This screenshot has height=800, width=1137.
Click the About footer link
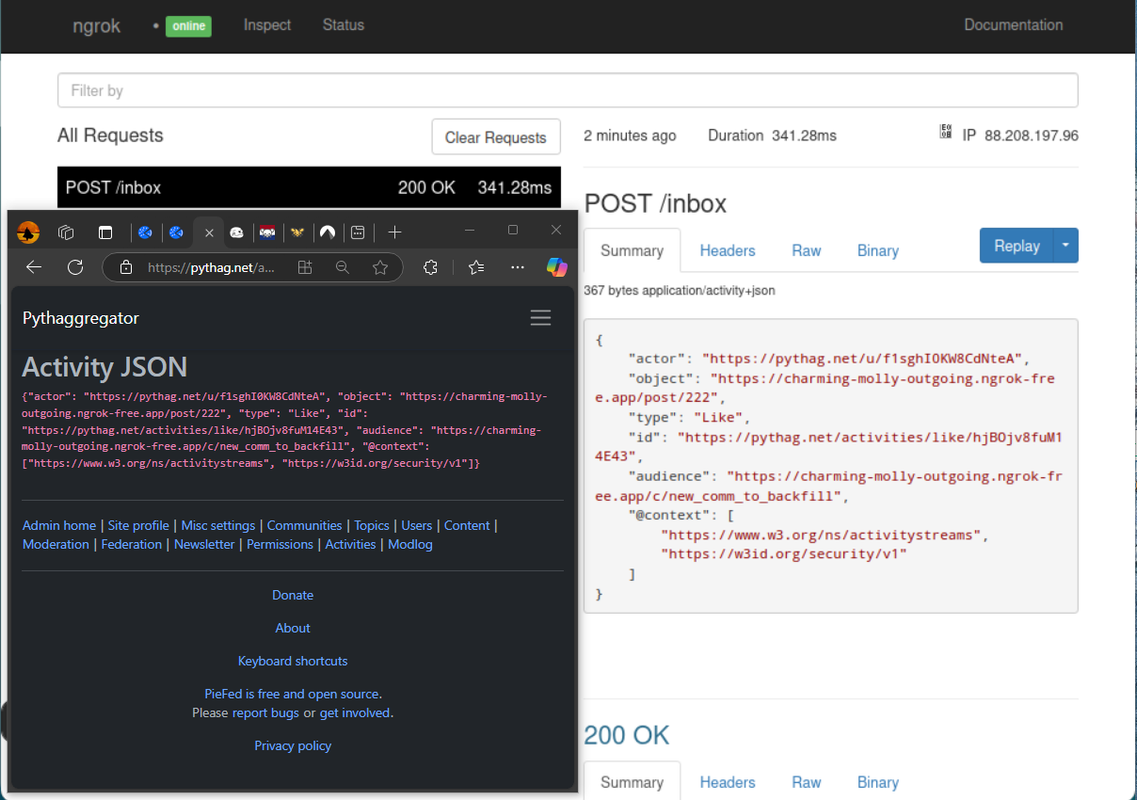click(293, 628)
